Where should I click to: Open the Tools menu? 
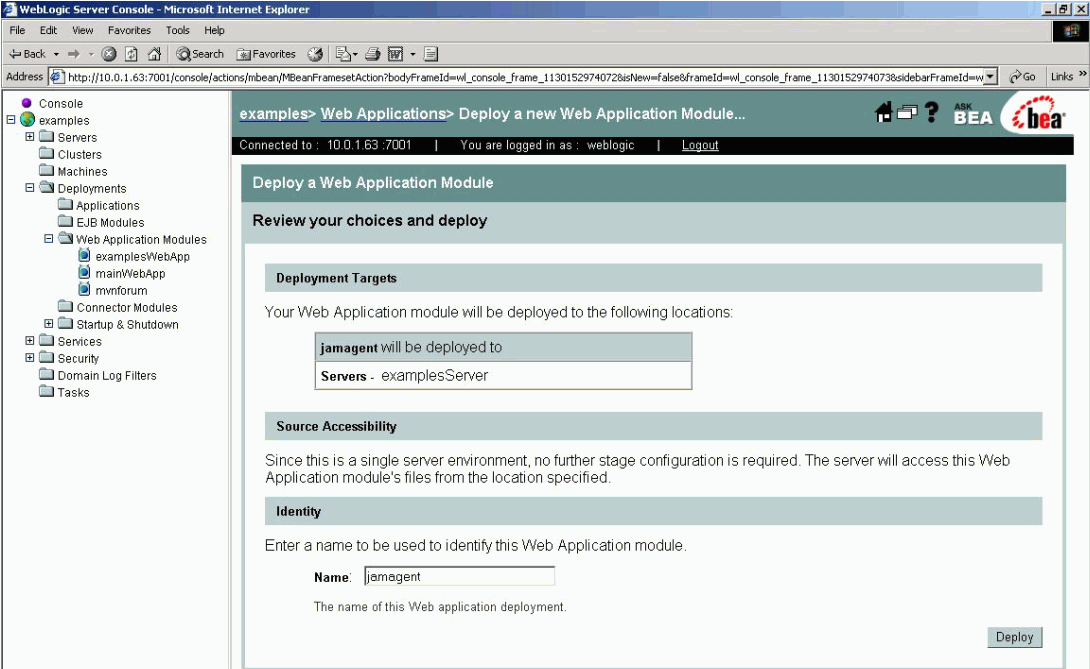click(177, 29)
